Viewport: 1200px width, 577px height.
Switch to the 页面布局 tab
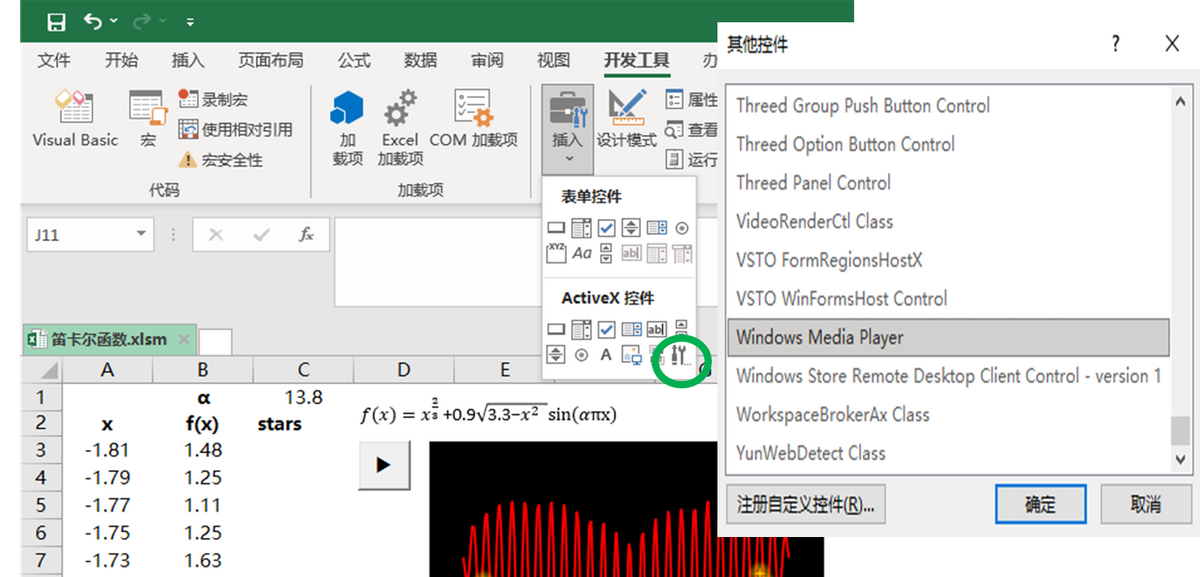[x=271, y=60]
